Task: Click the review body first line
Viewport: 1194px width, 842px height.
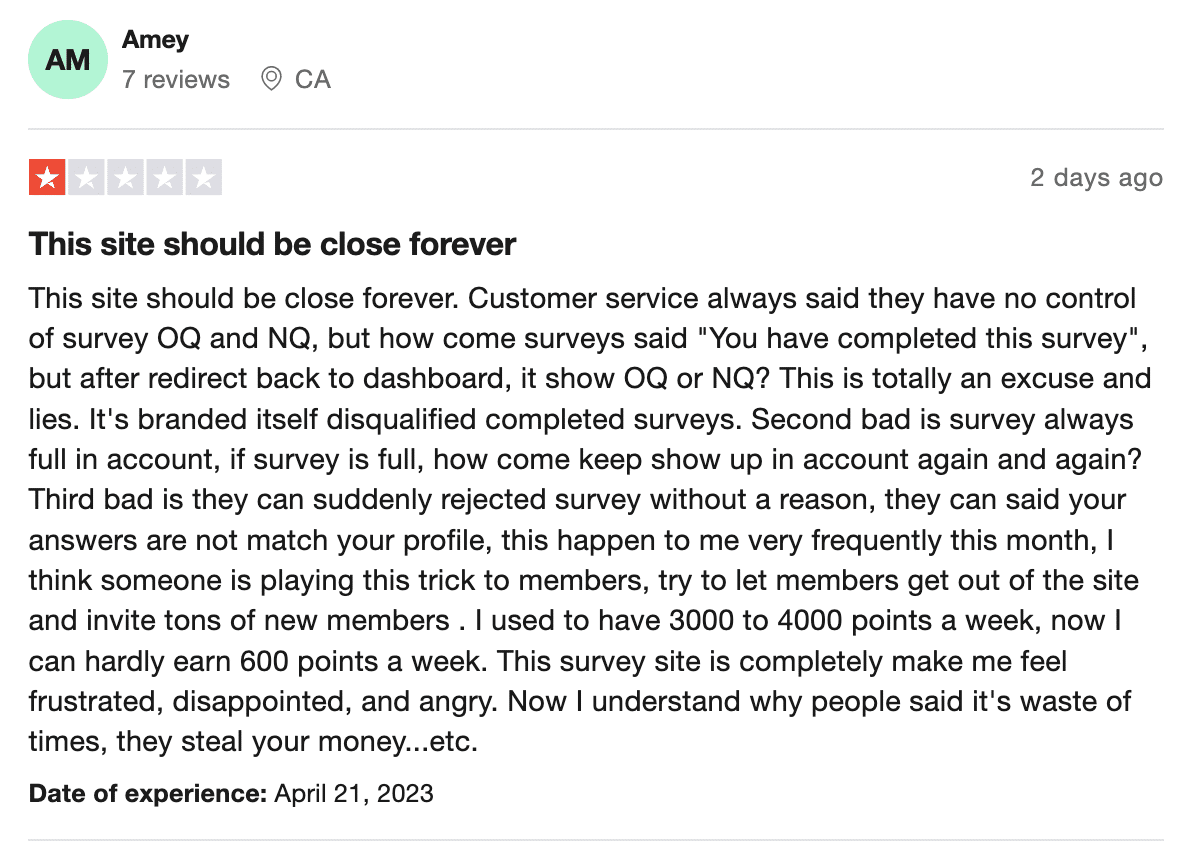Action: 583,298
